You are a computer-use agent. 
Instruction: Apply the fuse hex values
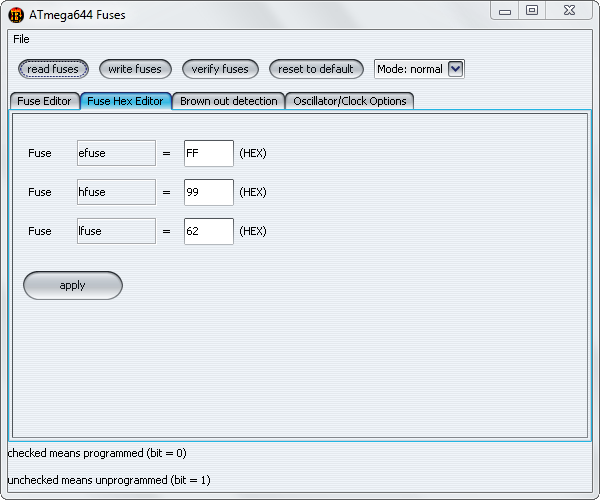73,285
